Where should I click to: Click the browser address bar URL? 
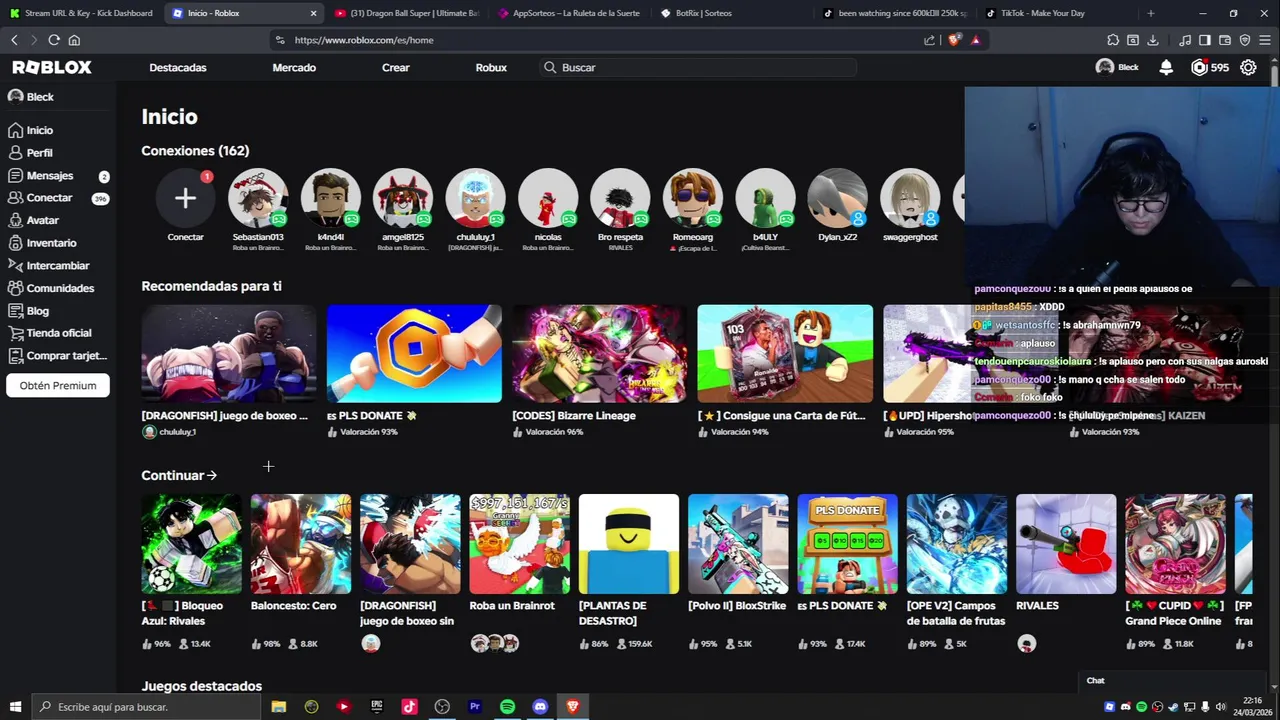364,40
